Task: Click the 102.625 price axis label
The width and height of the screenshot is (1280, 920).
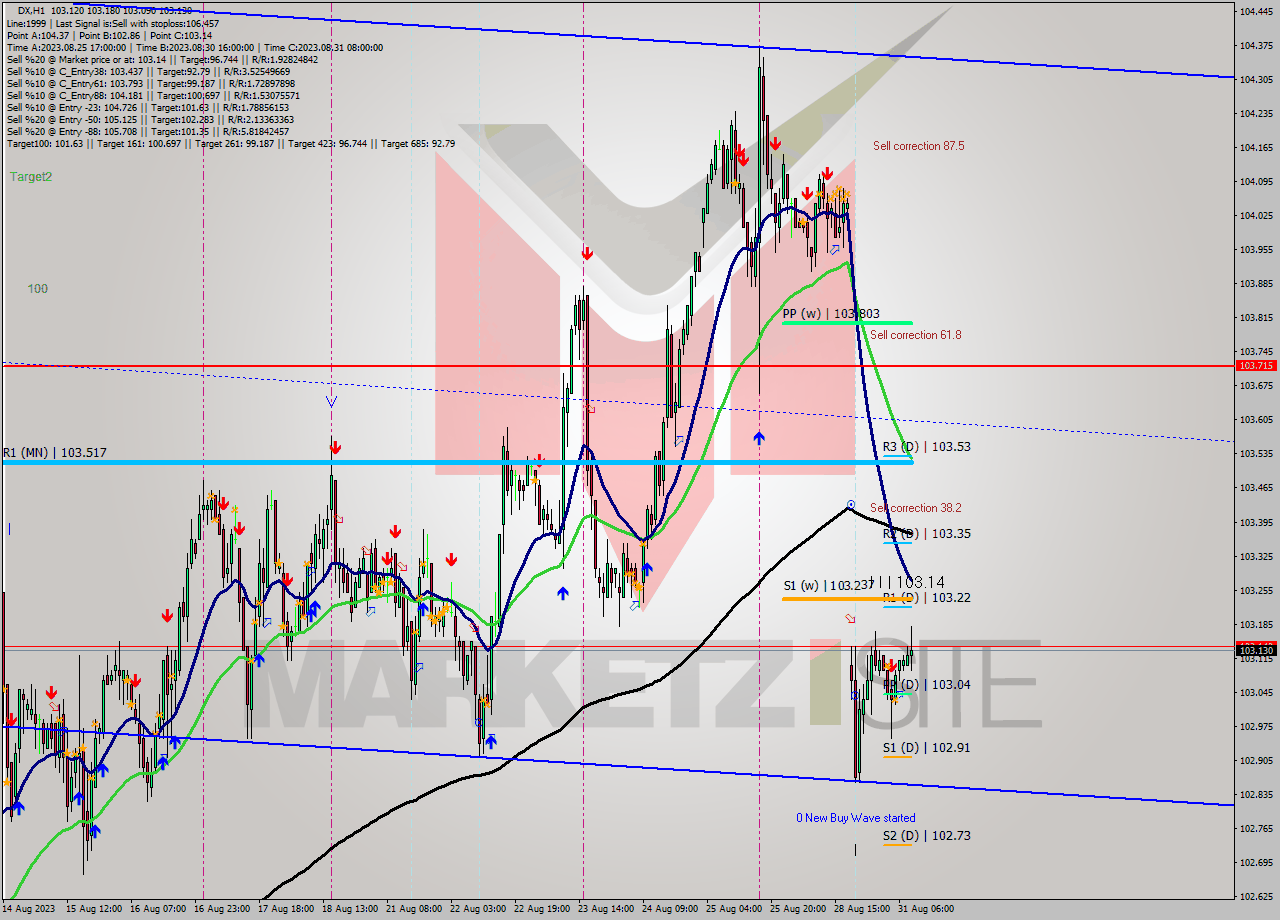Action: pos(1256,896)
